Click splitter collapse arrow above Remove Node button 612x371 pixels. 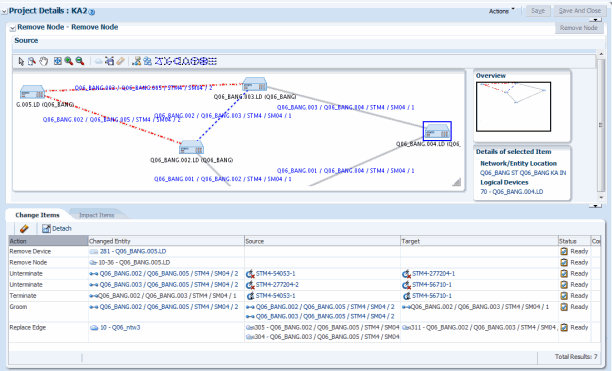tap(595, 20)
